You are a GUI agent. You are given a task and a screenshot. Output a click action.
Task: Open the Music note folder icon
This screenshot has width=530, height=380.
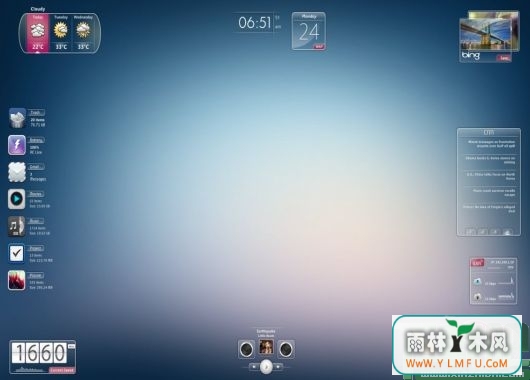[x=17, y=226]
